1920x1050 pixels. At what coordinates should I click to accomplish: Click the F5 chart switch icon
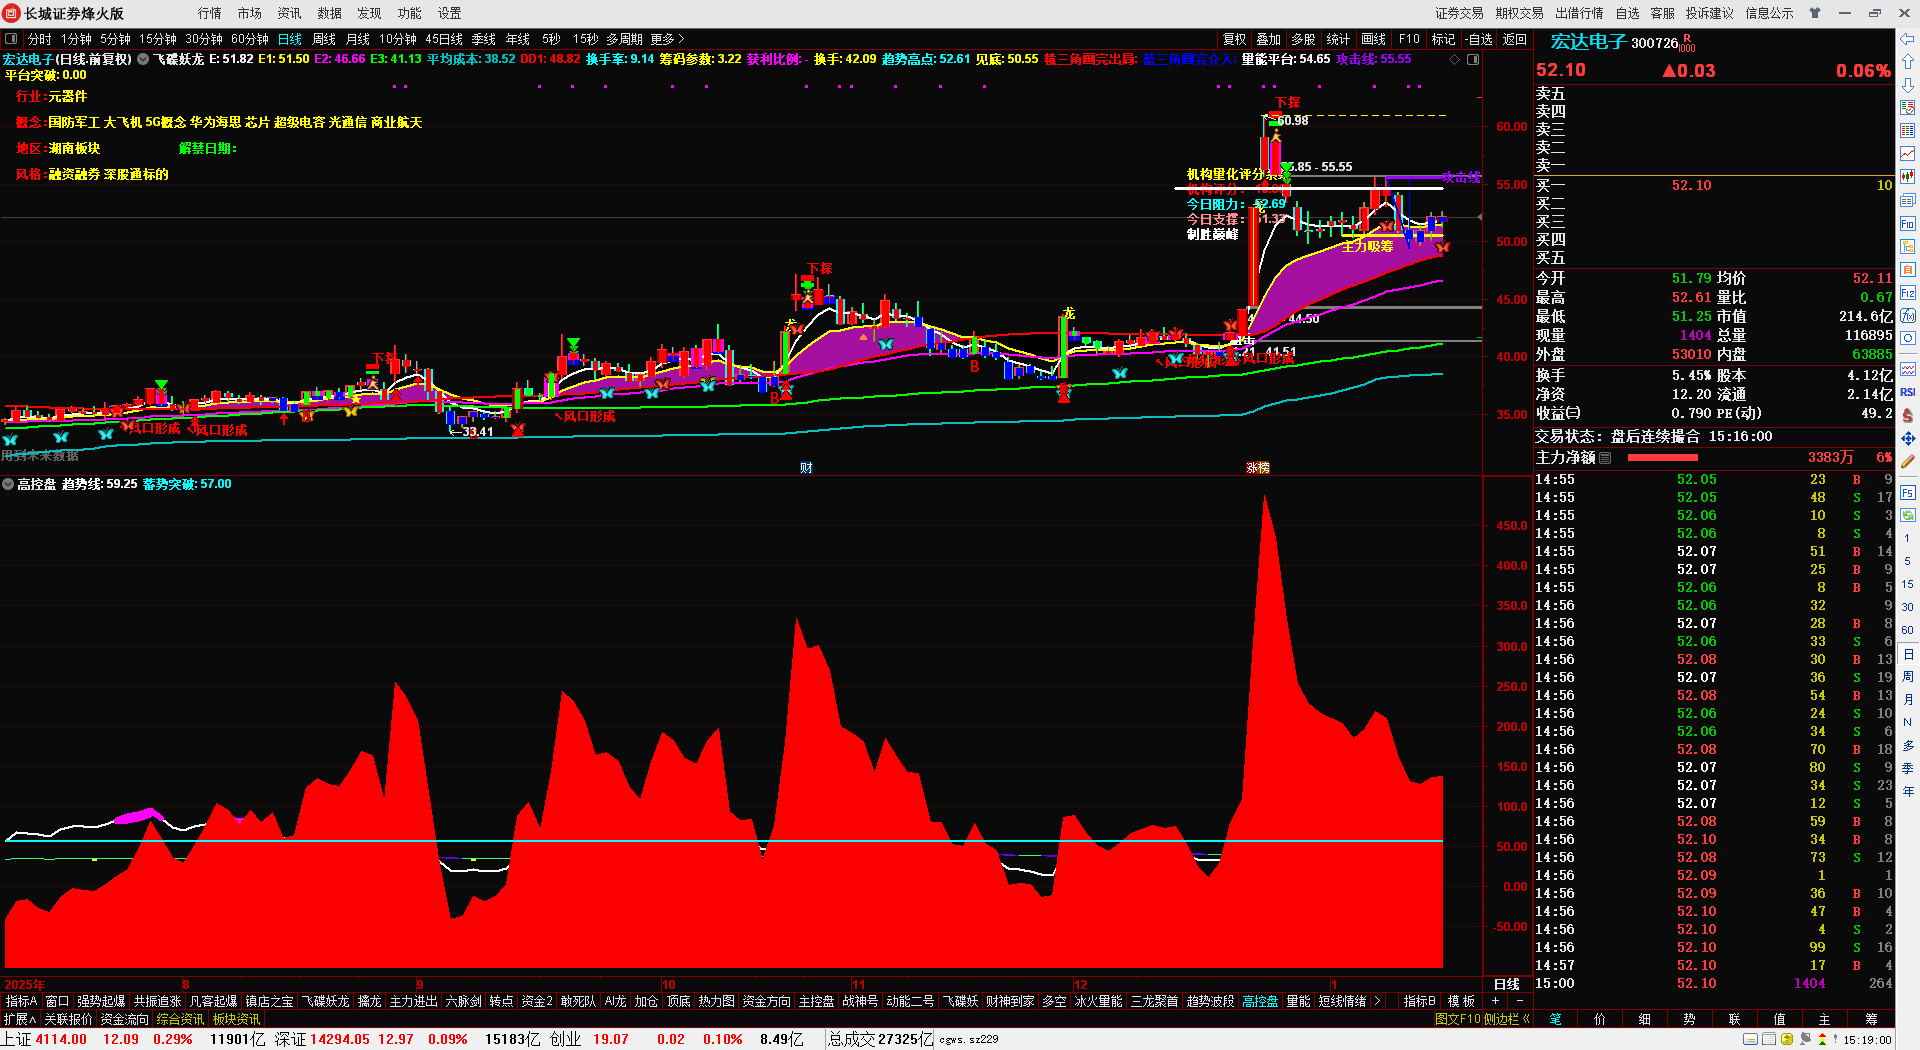pyautogui.click(x=1908, y=492)
